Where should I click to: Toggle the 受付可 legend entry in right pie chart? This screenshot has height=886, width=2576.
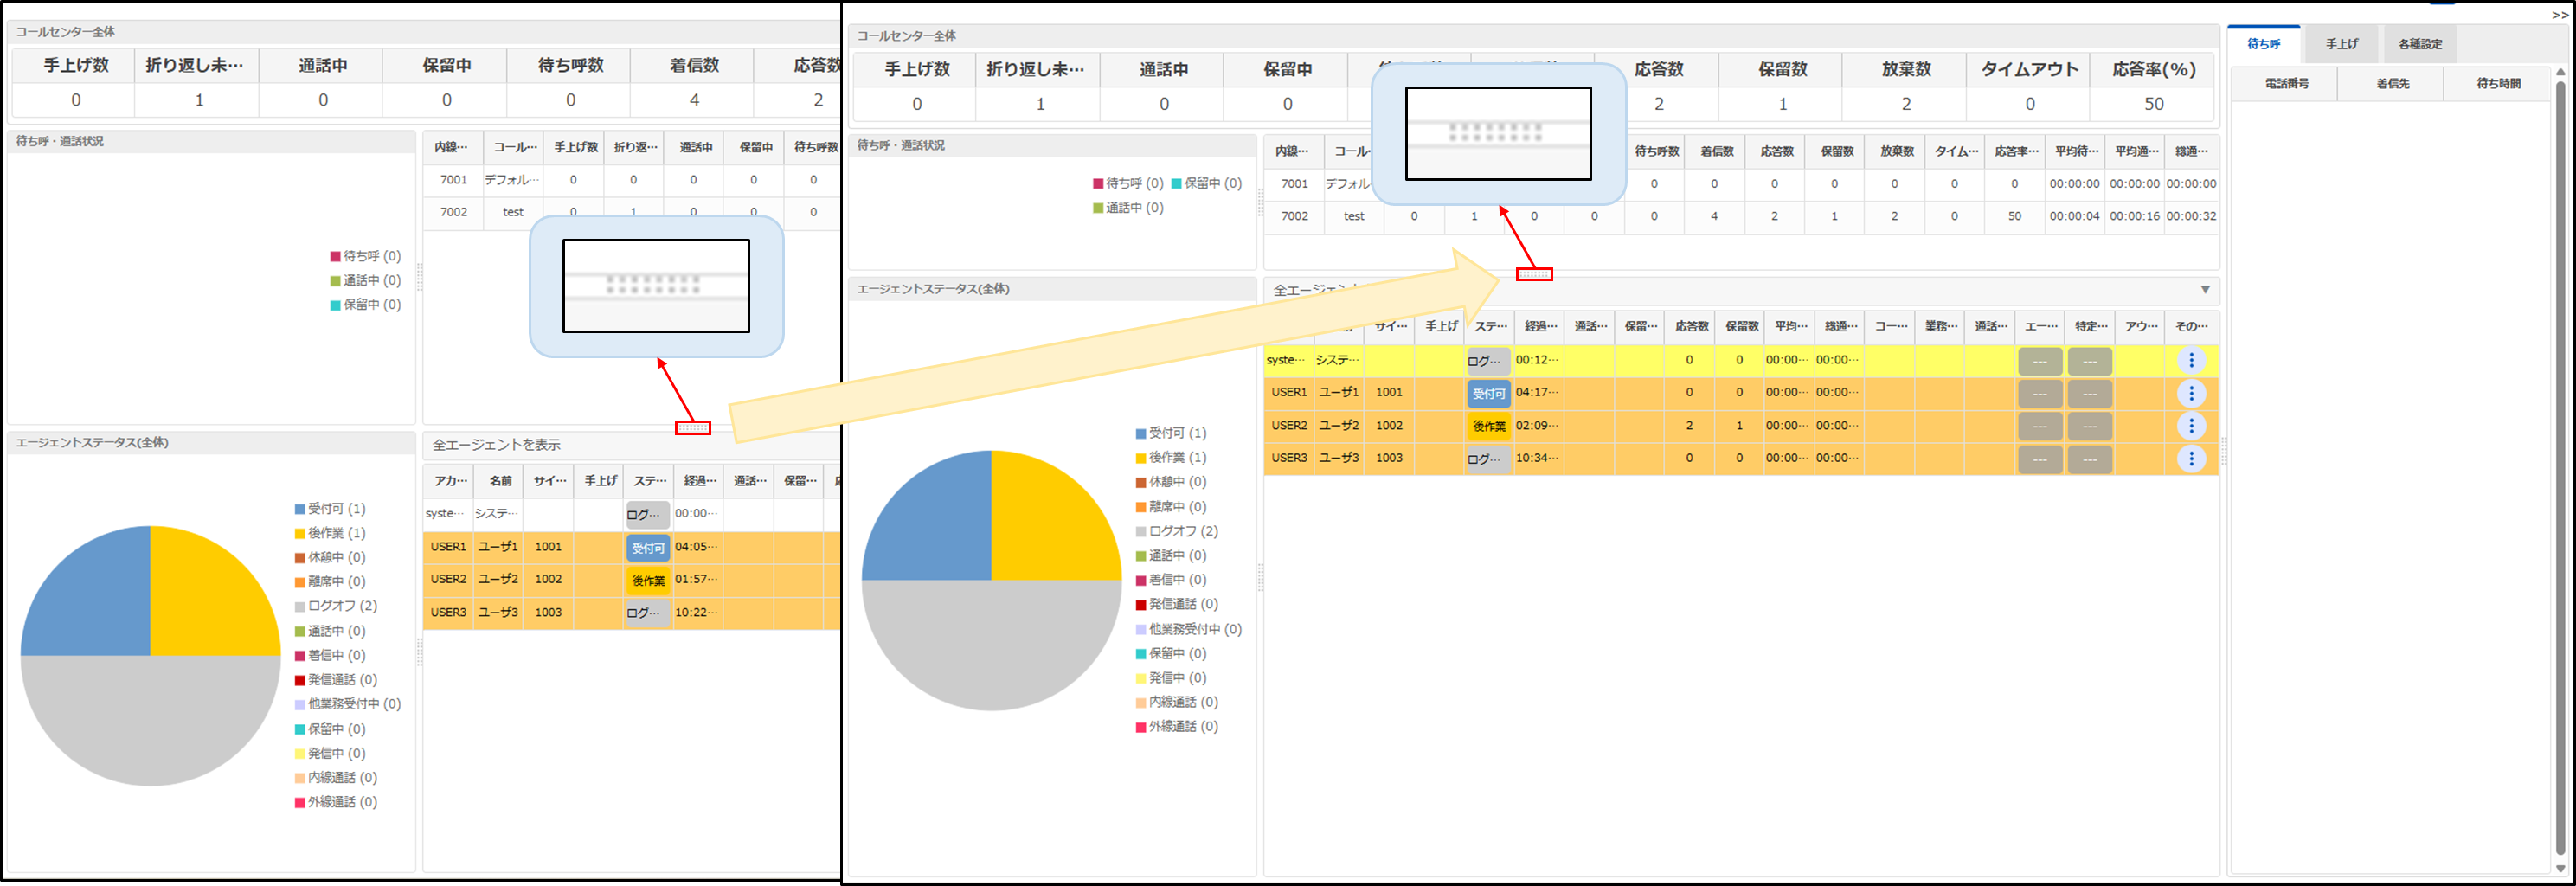point(1170,433)
